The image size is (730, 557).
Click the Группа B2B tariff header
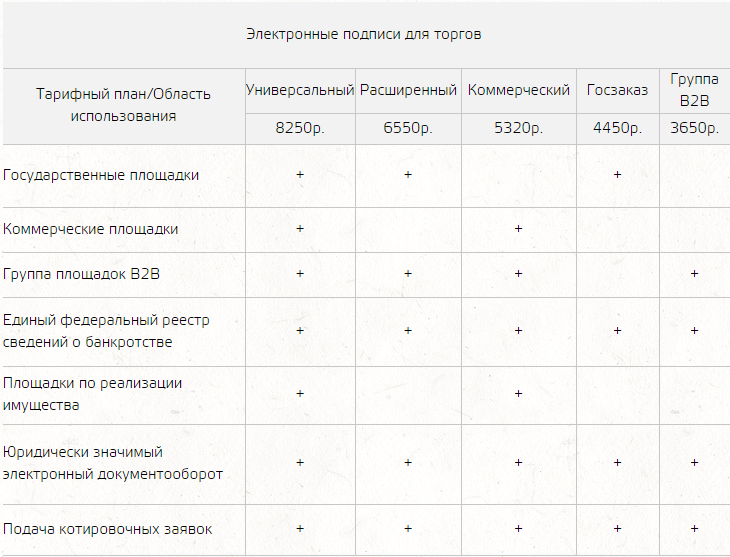[694, 90]
